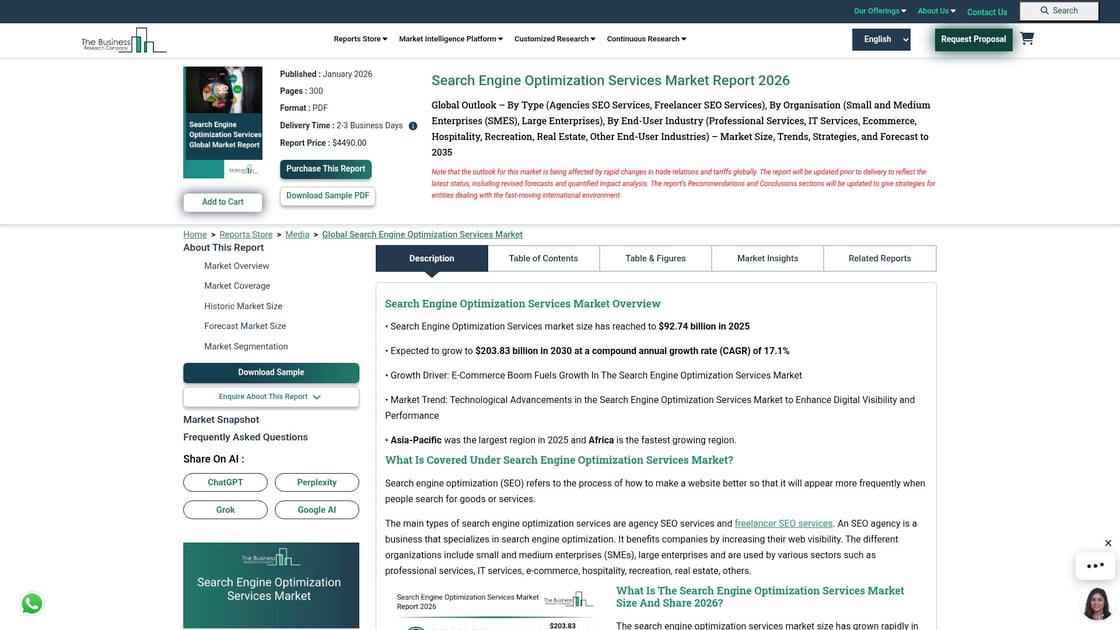Expand the About Us menu
The width and height of the screenshot is (1120, 630).
936,11
